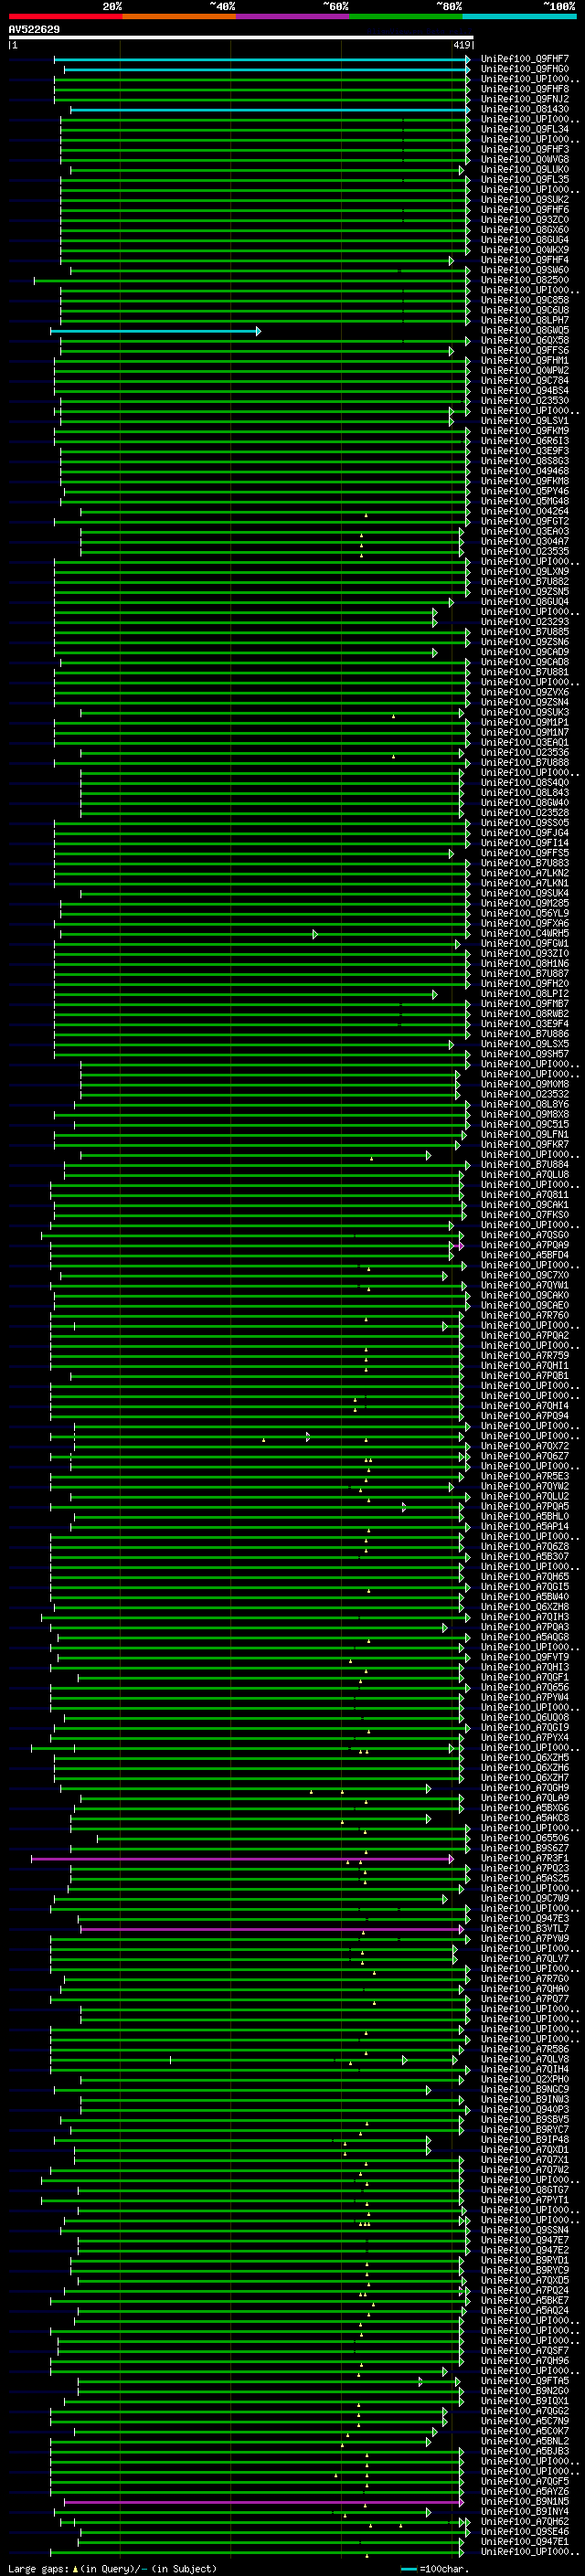
Task: Select the UniRef100_B7U882 hit
Action: [x=525, y=582]
